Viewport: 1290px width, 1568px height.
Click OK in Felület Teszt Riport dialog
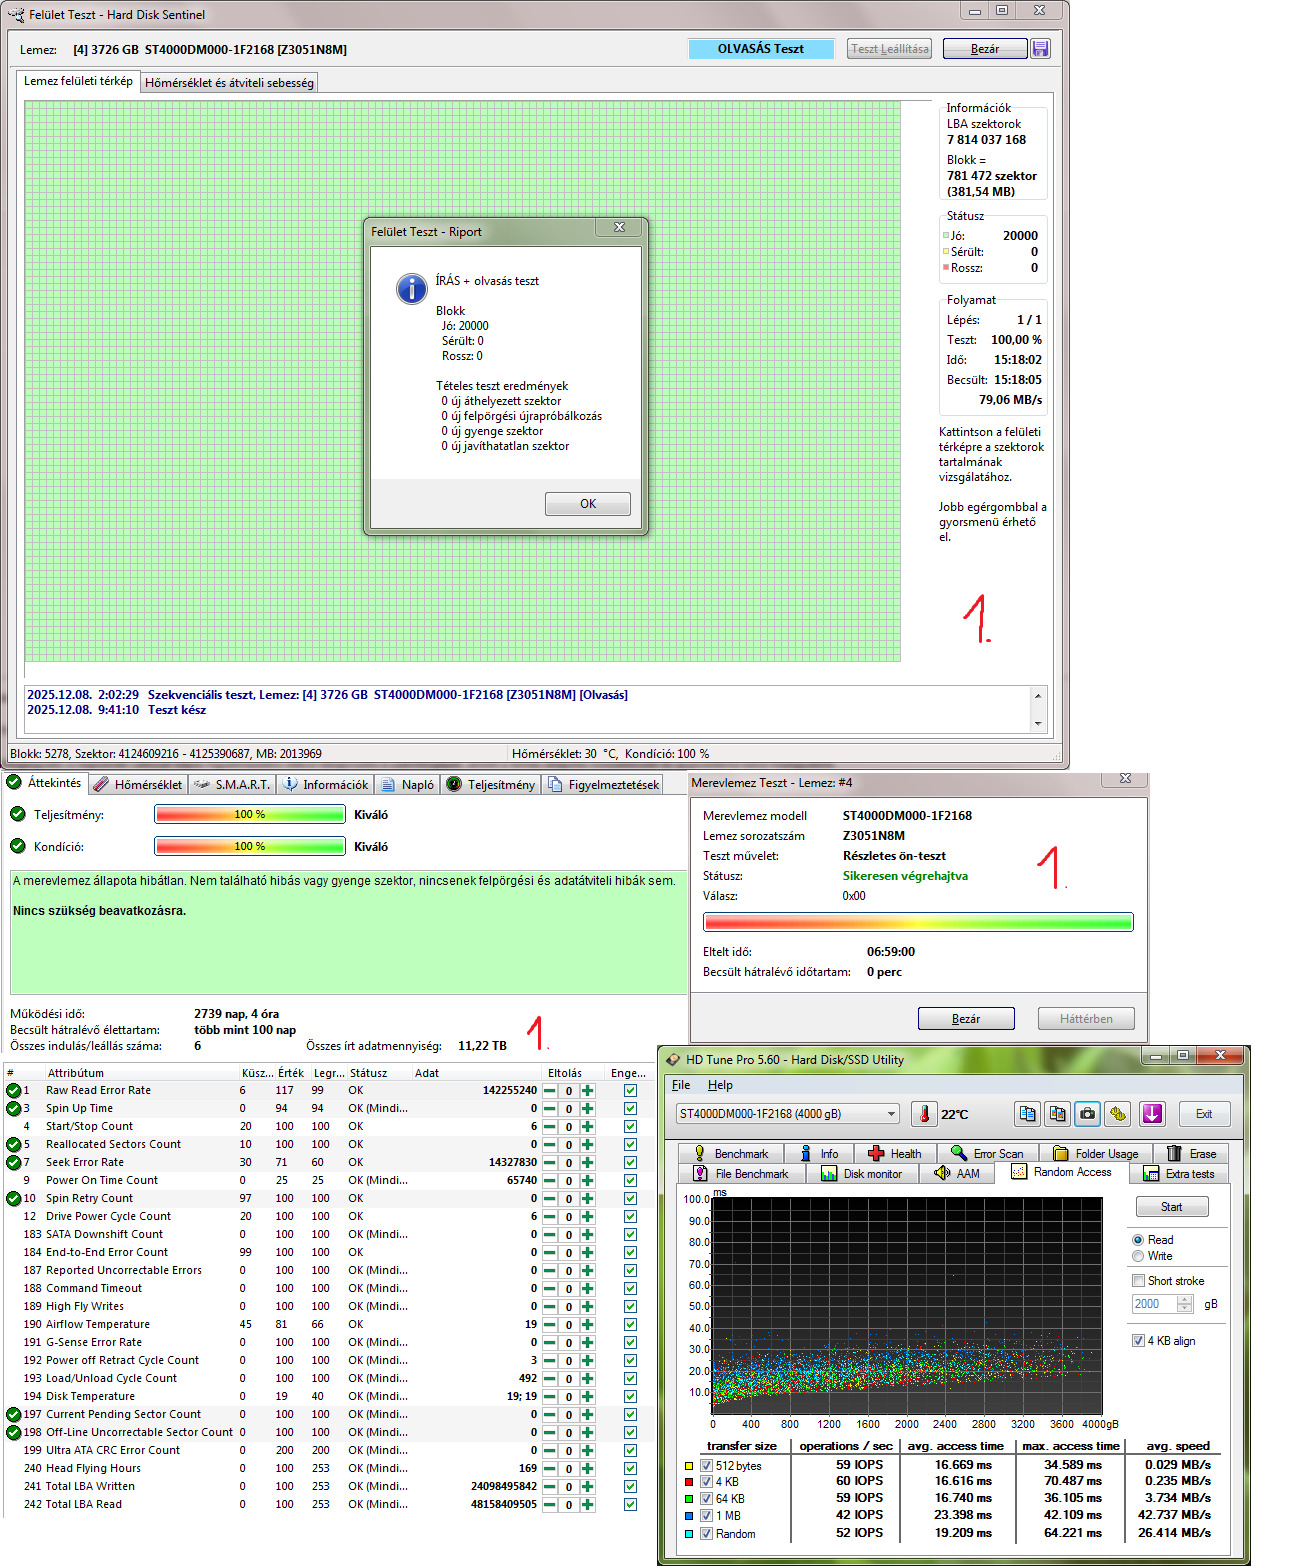[588, 504]
